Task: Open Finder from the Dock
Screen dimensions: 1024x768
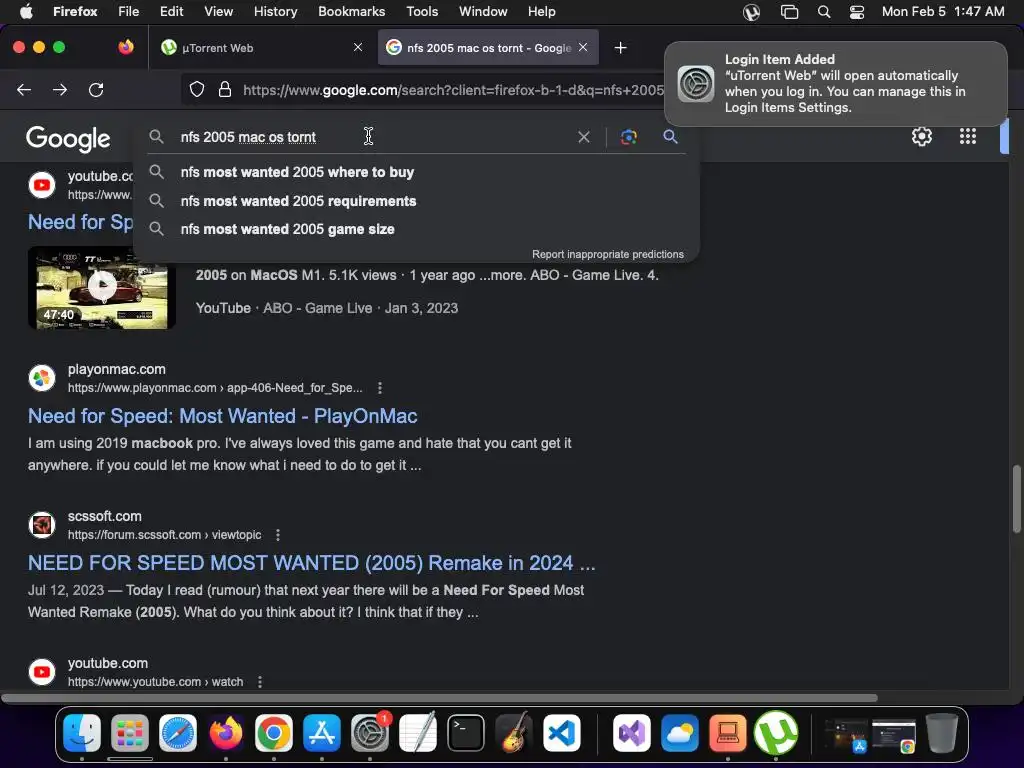Action: click(82, 733)
